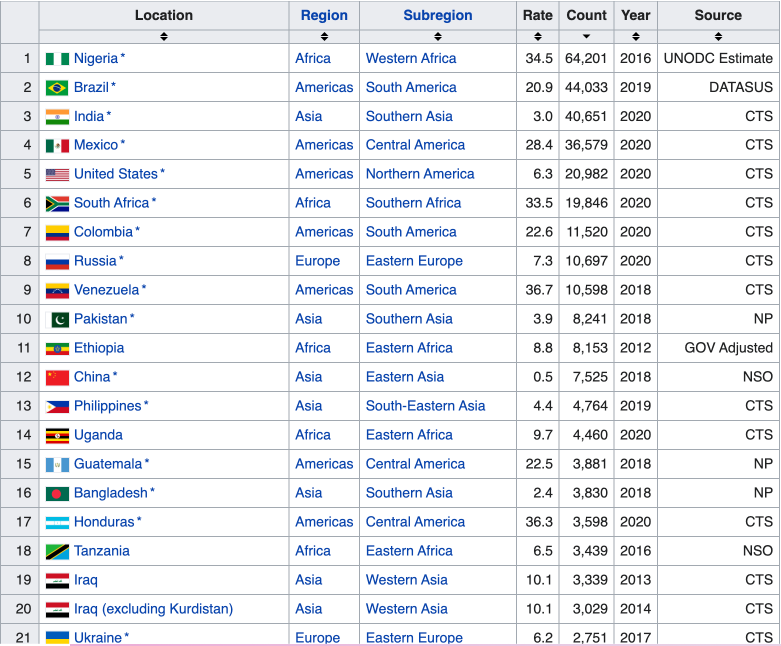Click the Philippines flag icon
Screen dimensions: 781x646
pos(57,407)
